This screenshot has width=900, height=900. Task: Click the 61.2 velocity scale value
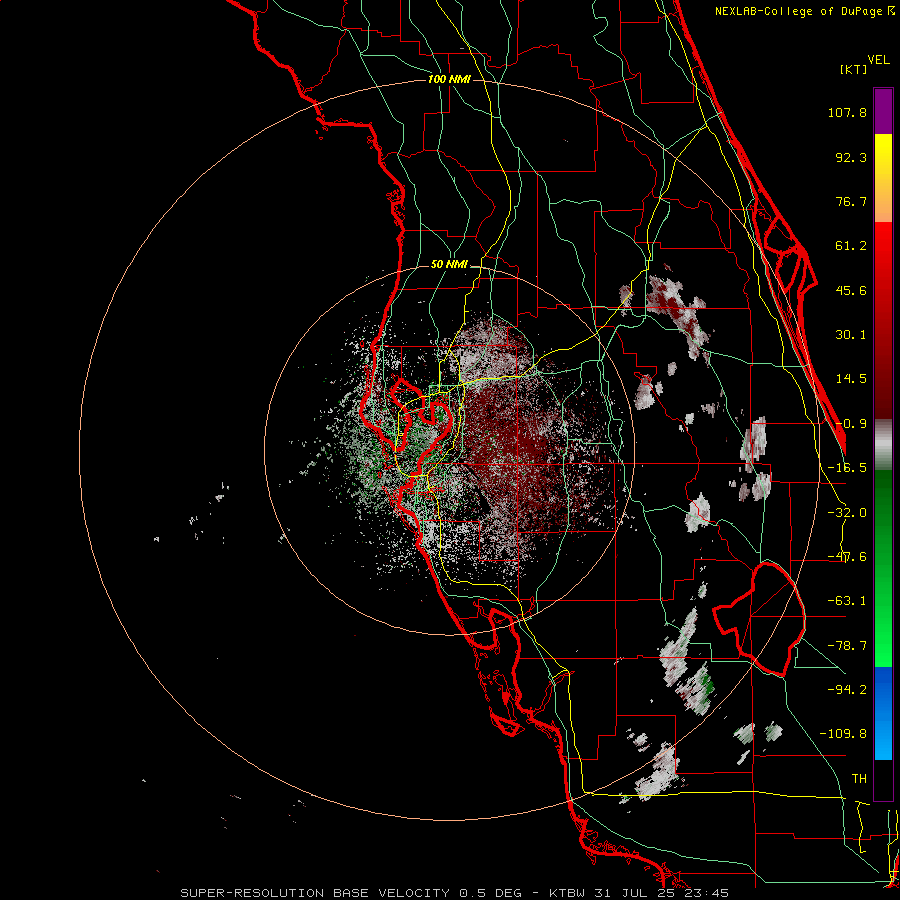point(851,246)
